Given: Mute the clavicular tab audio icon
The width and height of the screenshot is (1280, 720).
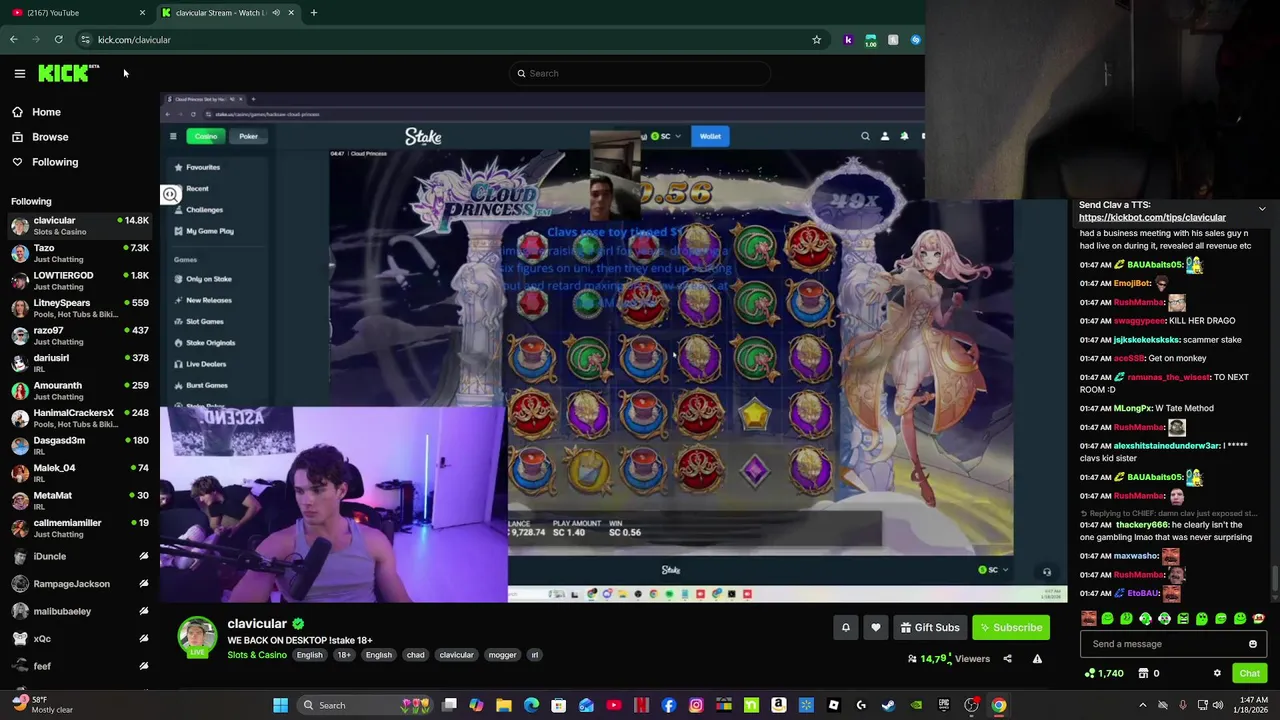Looking at the screenshot, I should tap(276, 13).
